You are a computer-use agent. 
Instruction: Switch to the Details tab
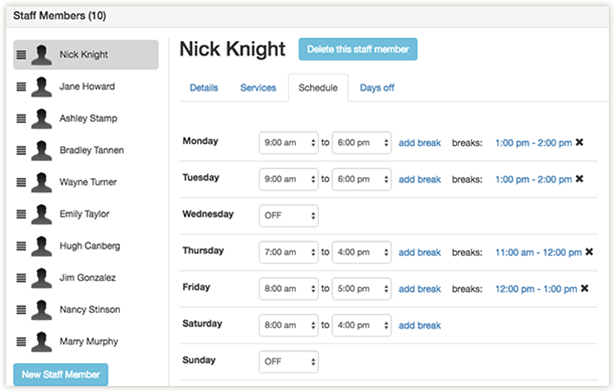click(204, 88)
